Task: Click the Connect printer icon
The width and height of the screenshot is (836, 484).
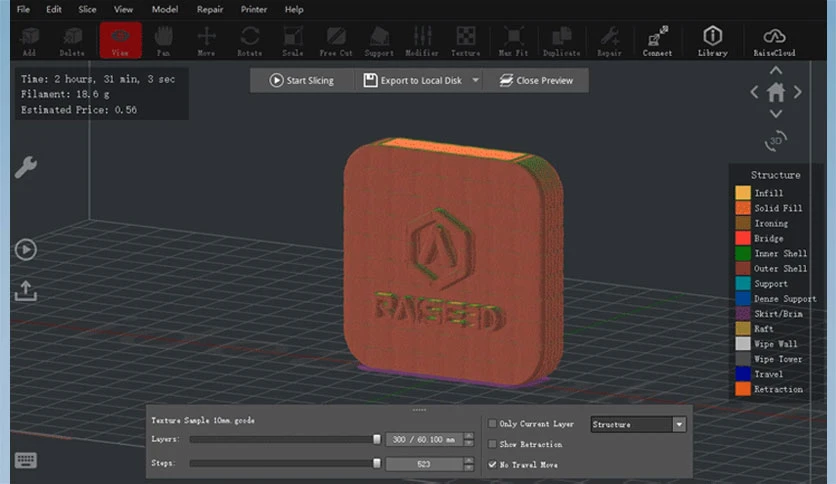Action: click(657, 41)
